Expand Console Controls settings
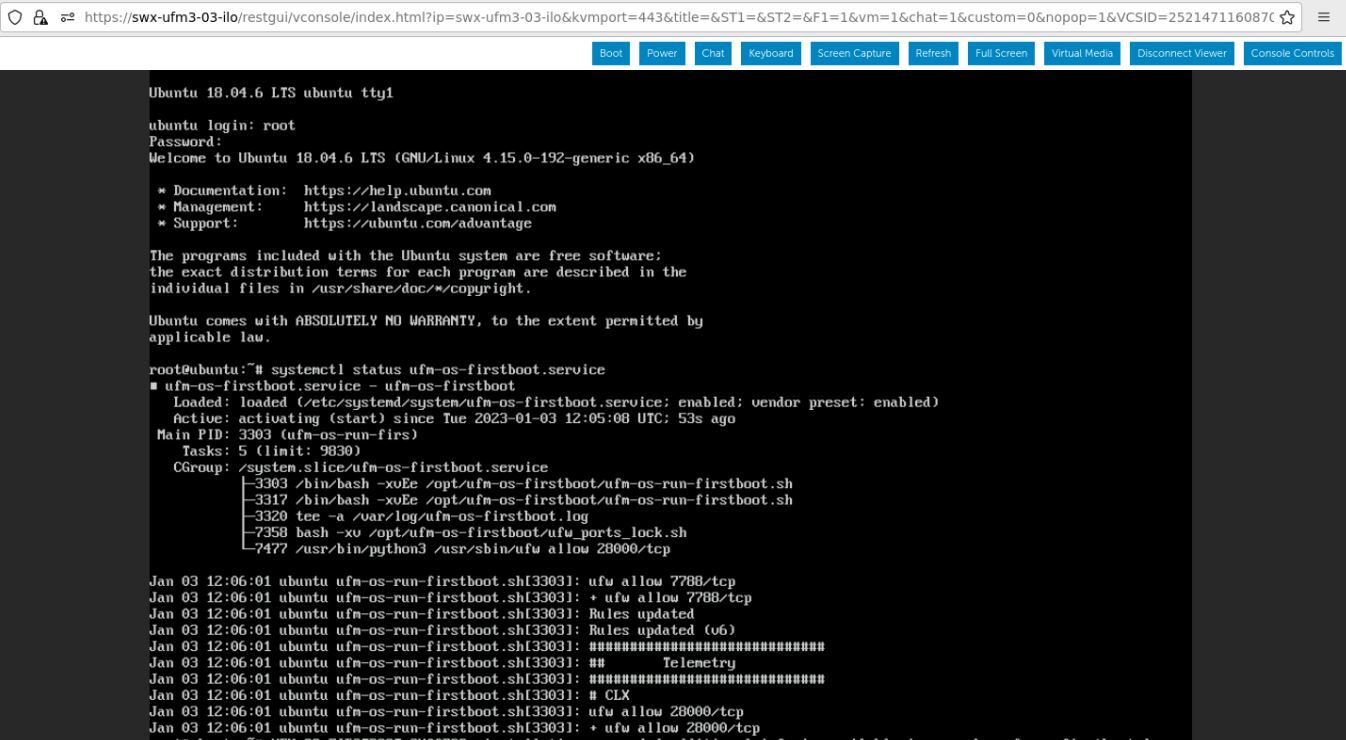The height and width of the screenshot is (740, 1346). click(1292, 53)
